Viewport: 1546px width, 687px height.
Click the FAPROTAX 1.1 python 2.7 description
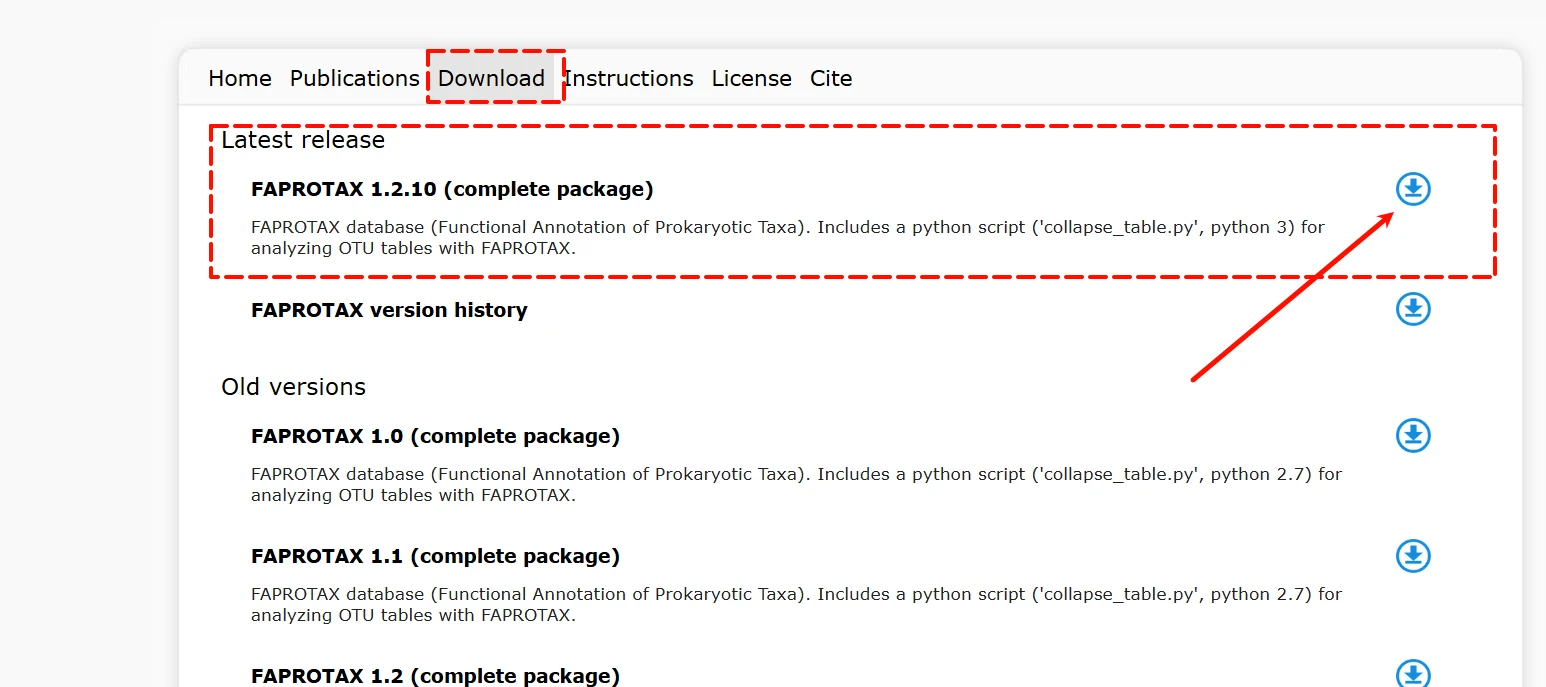coord(797,604)
